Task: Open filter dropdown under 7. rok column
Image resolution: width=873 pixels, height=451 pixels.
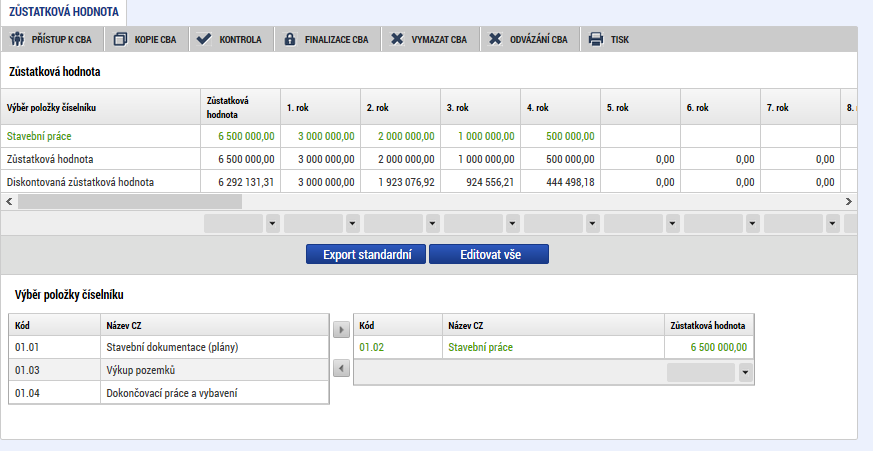Action: click(832, 224)
